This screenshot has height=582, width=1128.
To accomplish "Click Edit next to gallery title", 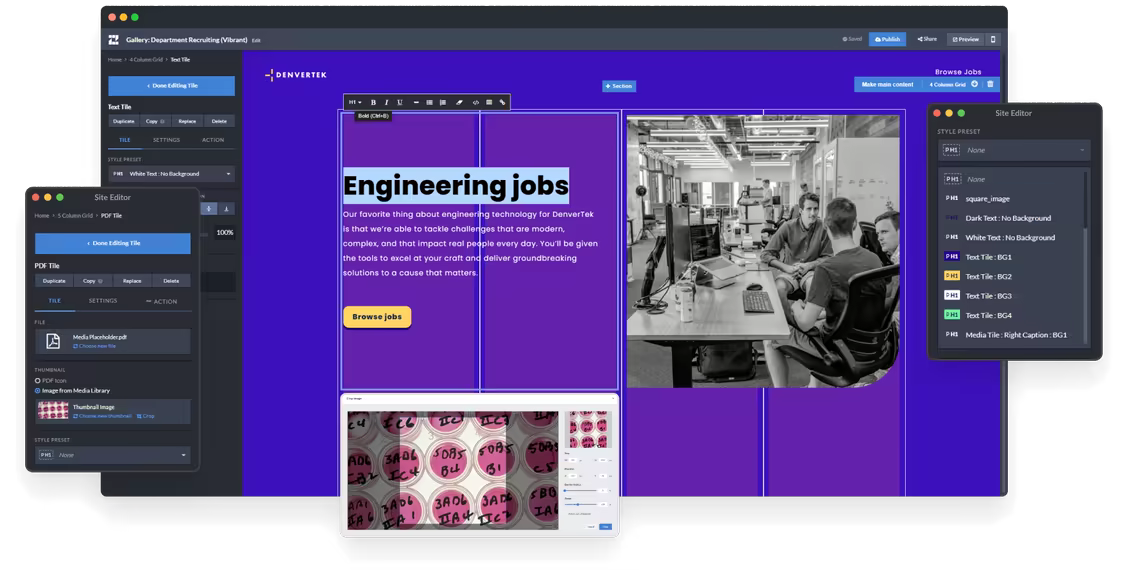I will tap(256, 40).
